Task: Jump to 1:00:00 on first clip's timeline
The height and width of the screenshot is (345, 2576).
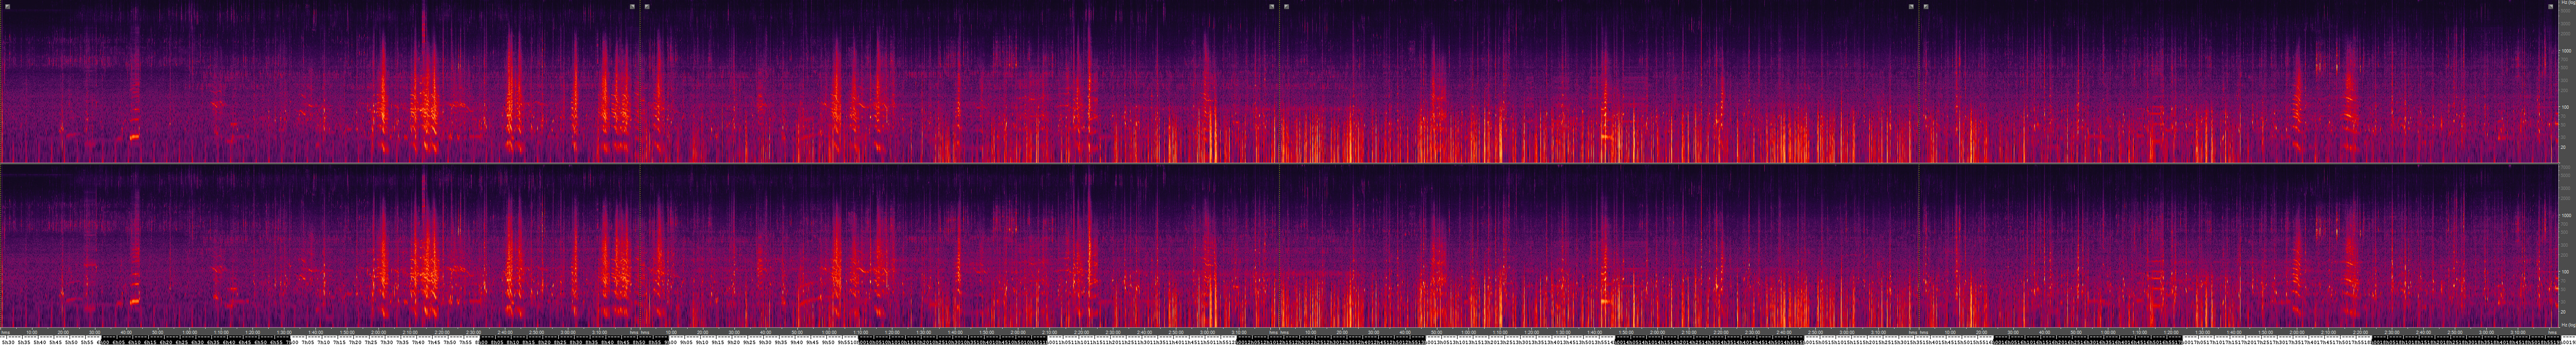Action: [189, 332]
